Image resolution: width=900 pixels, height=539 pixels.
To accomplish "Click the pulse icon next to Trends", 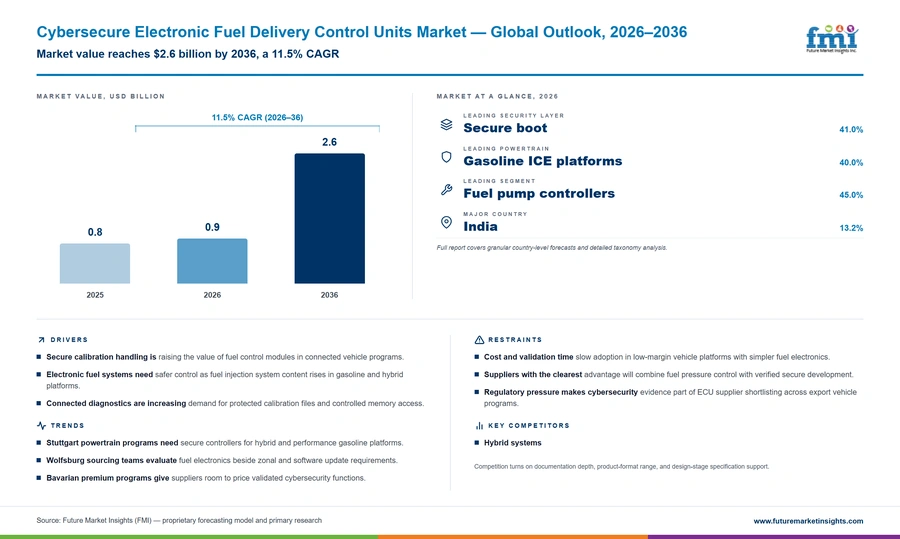I will coord(41,425).
